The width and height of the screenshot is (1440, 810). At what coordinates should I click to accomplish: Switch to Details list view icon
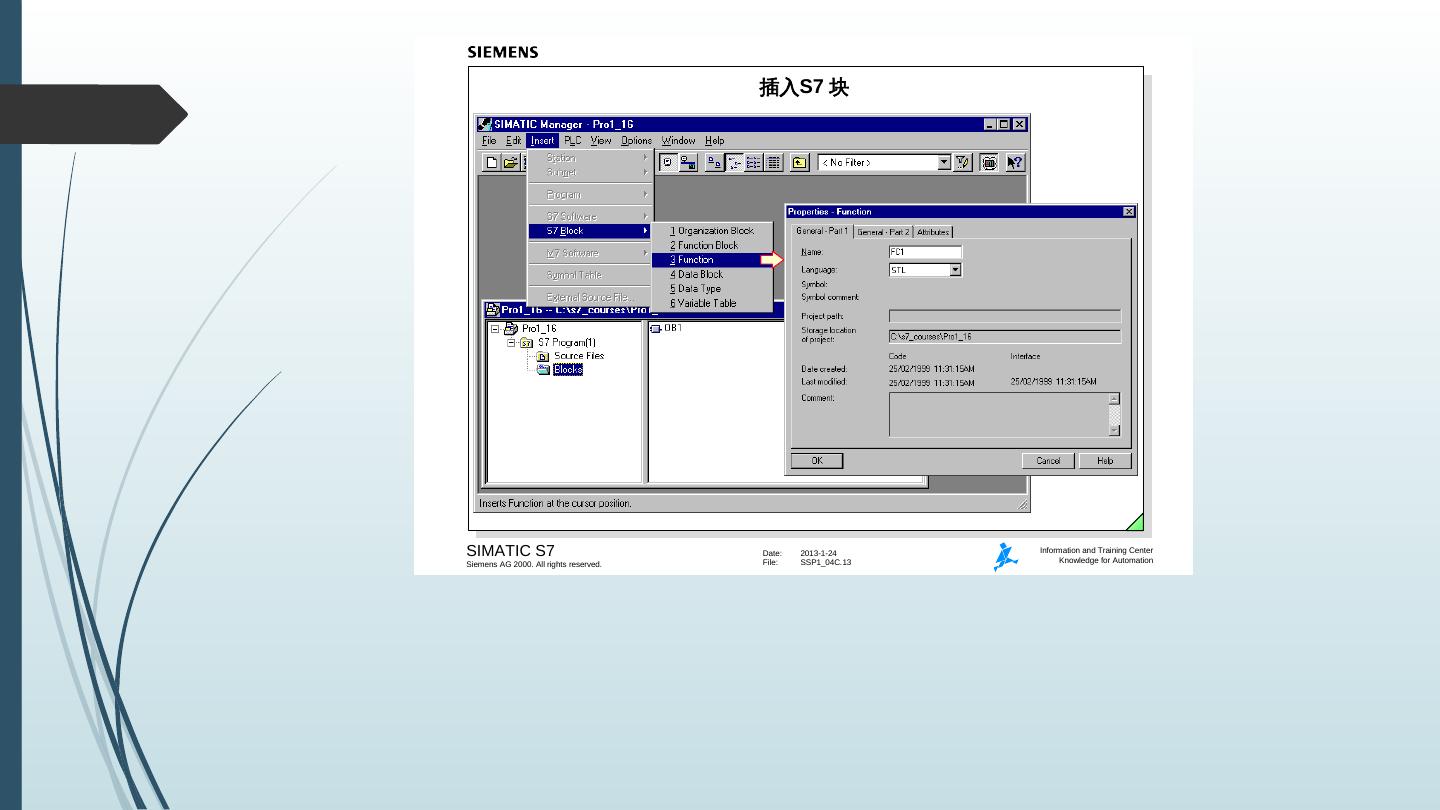[x=772, y=163]
